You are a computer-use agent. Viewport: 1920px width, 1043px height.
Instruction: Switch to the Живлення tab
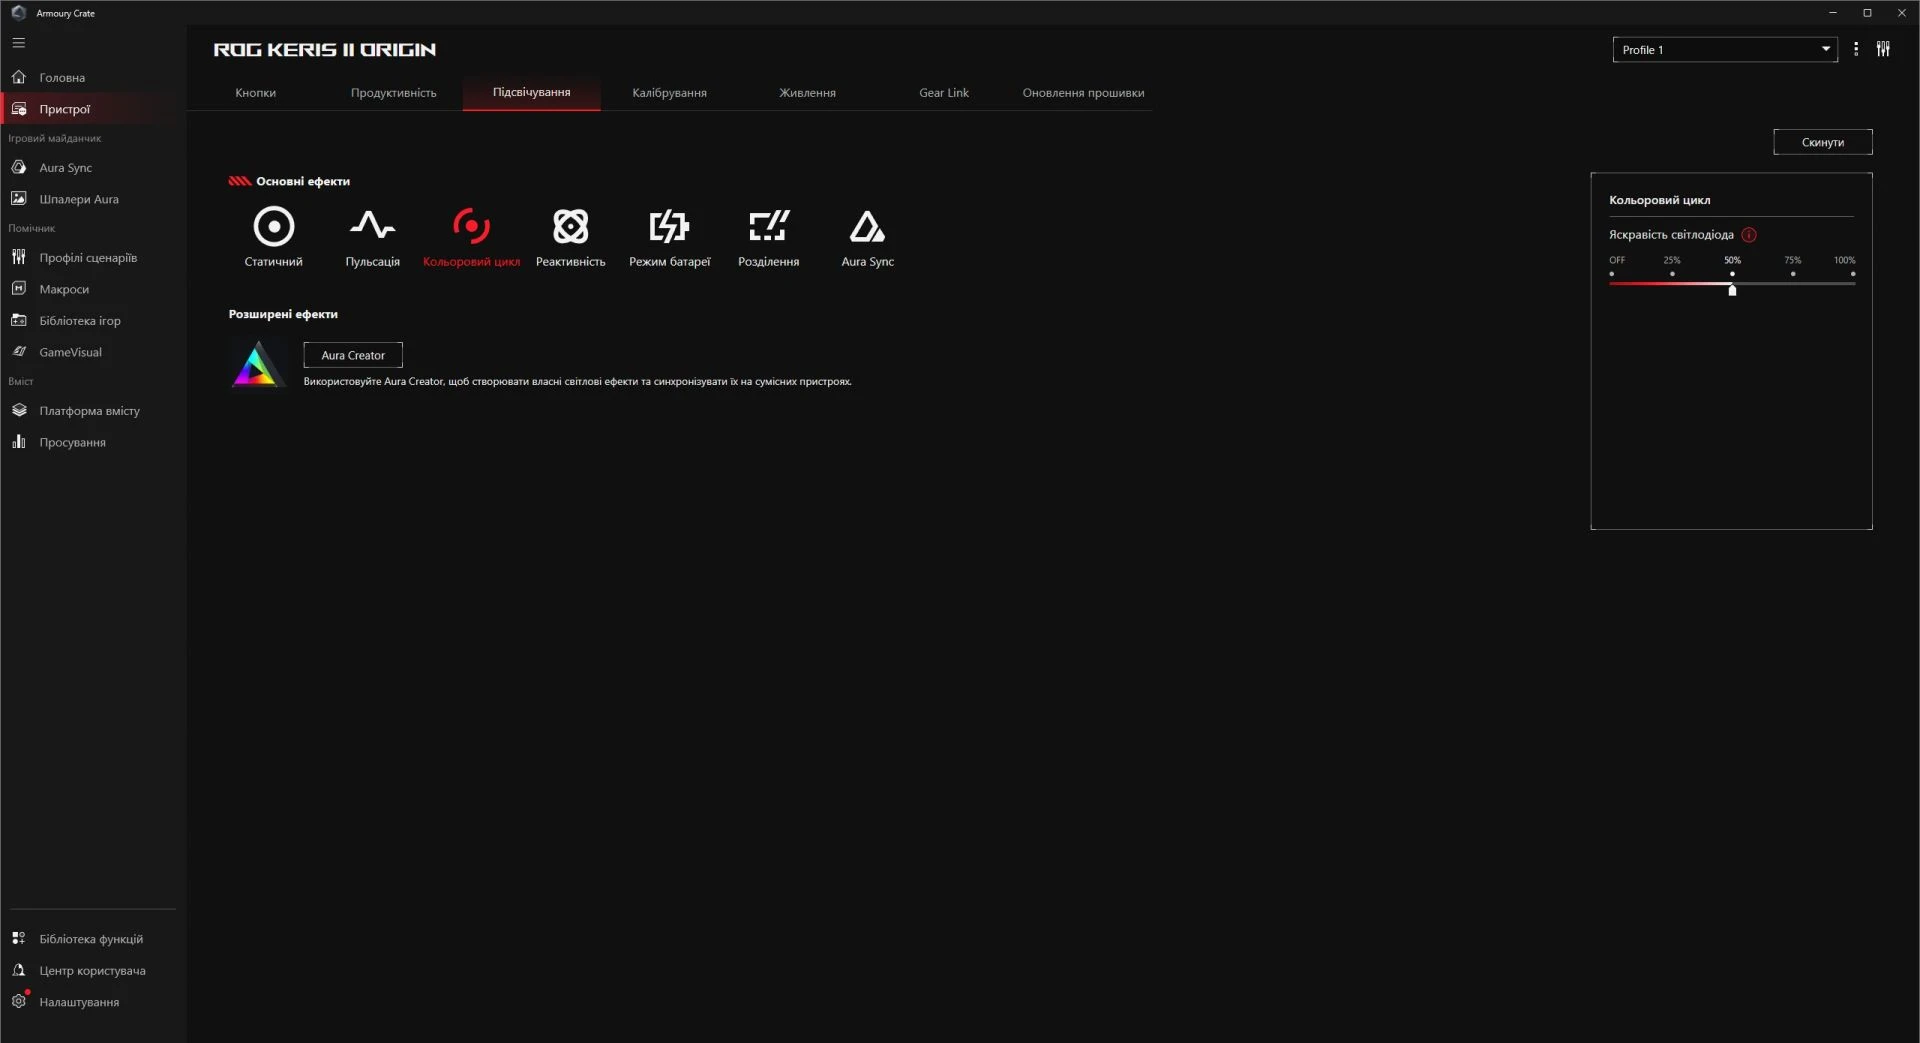(807, 93)
